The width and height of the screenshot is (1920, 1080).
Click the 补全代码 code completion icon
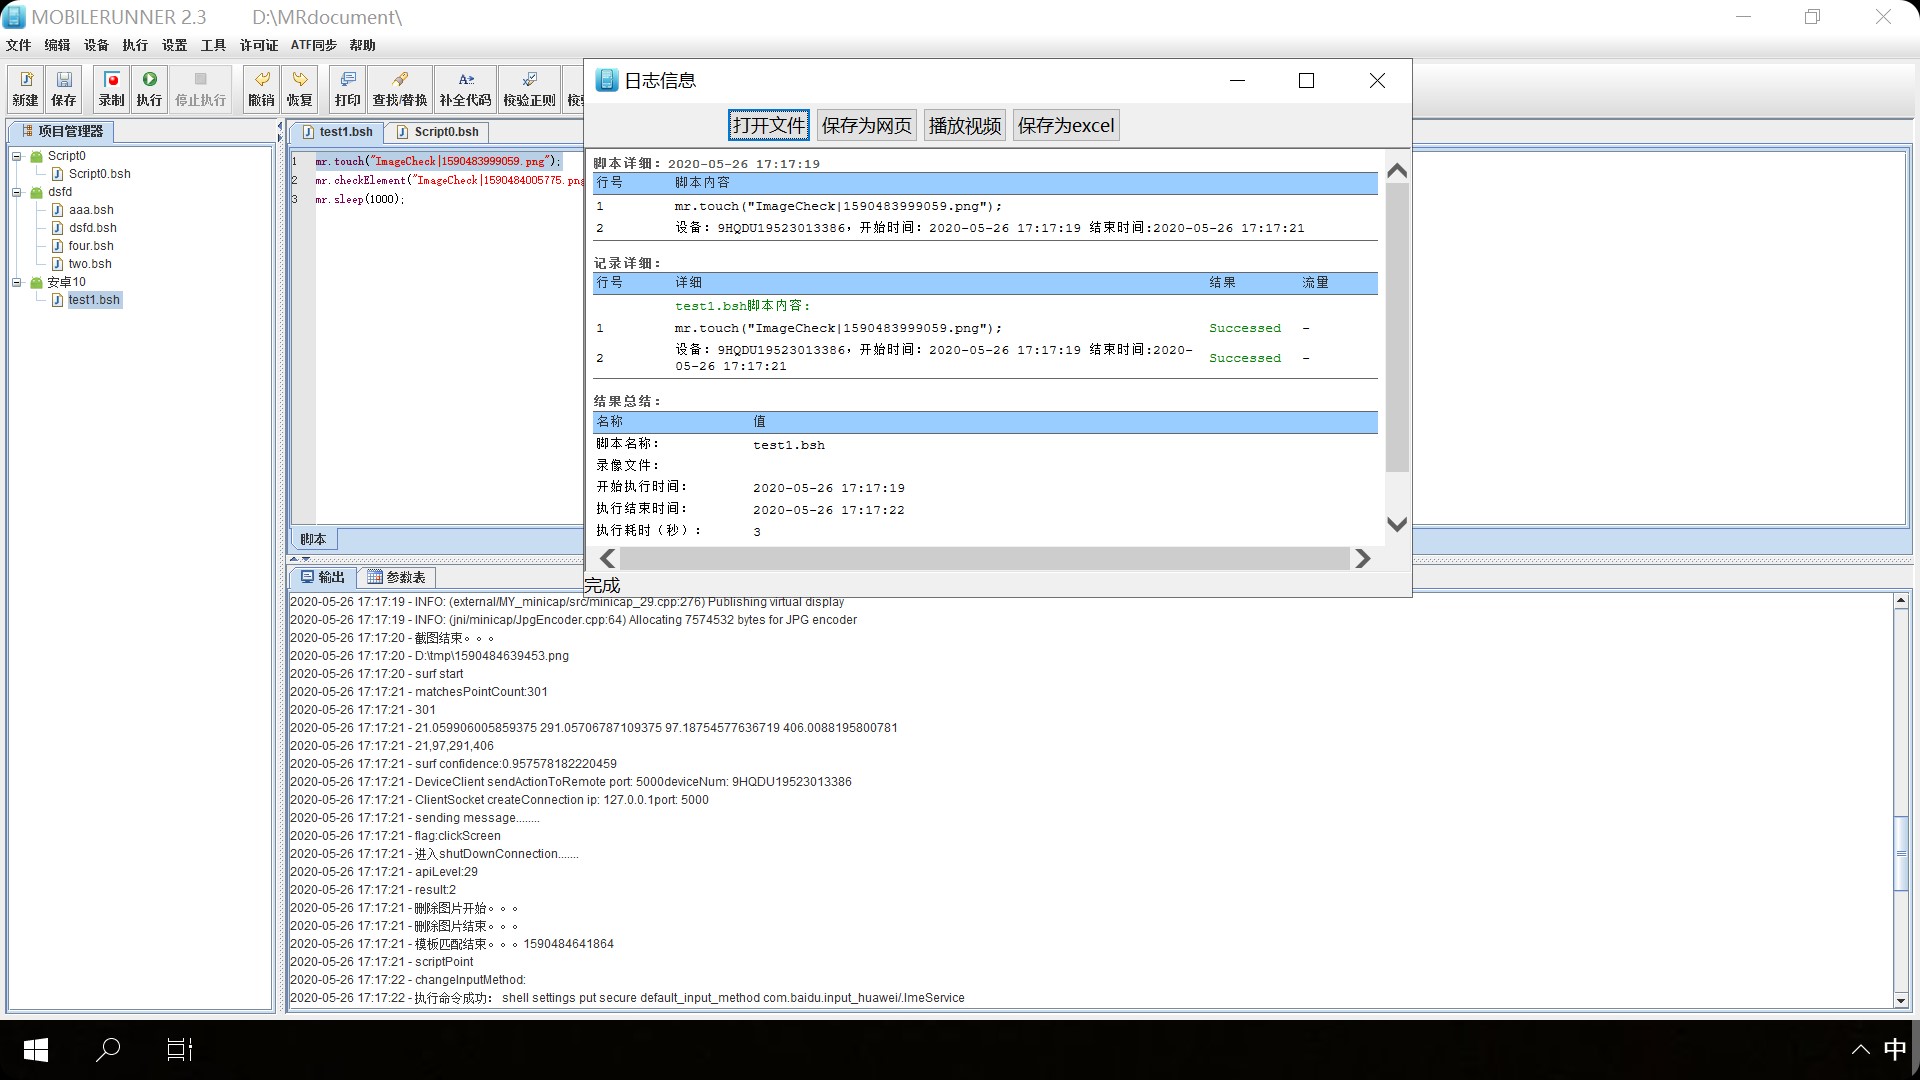(x=465, y=88)
